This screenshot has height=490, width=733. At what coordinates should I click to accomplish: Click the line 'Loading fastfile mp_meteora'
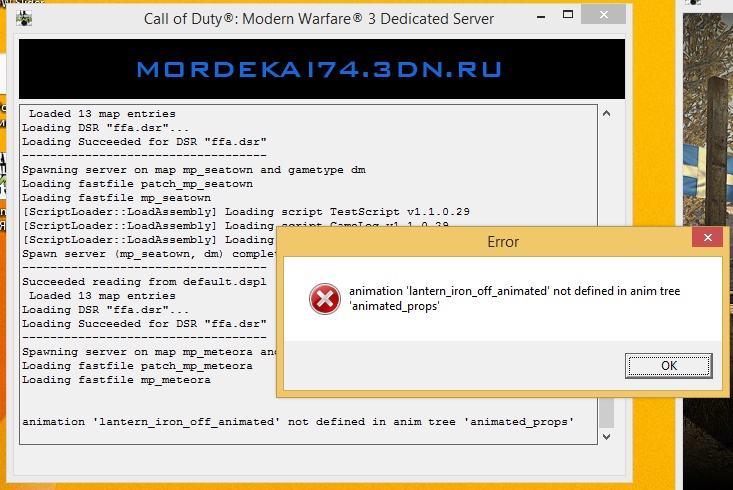point(116,380)
